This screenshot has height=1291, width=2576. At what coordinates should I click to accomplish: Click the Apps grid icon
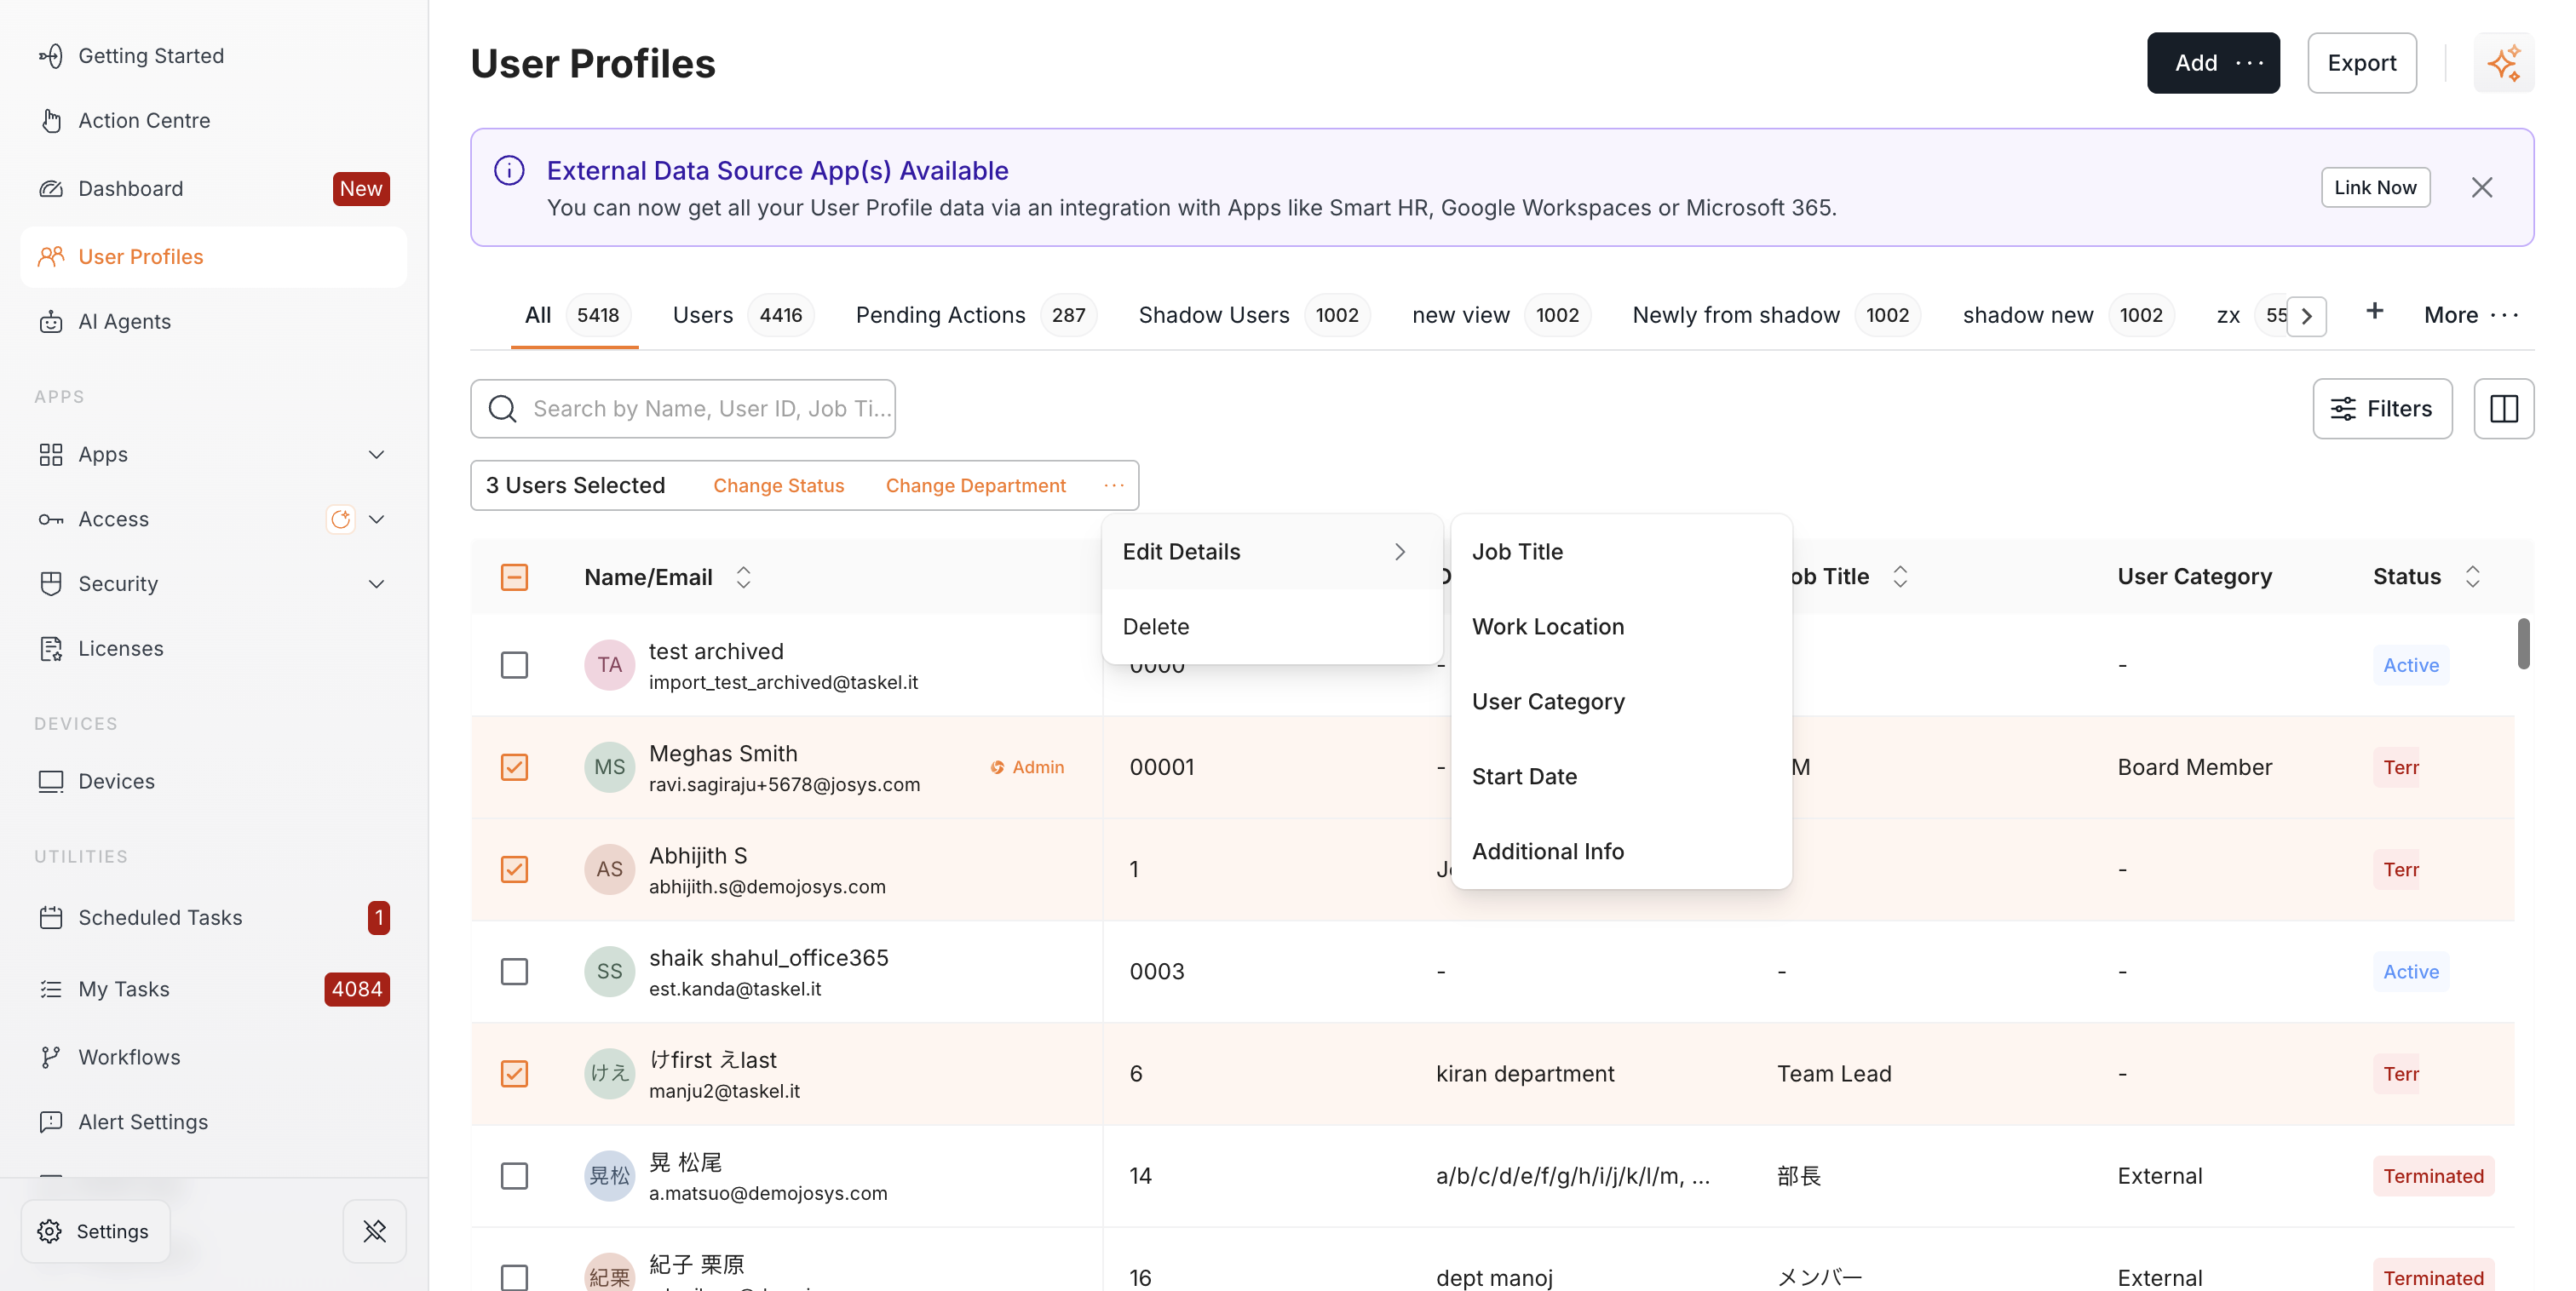51,455
